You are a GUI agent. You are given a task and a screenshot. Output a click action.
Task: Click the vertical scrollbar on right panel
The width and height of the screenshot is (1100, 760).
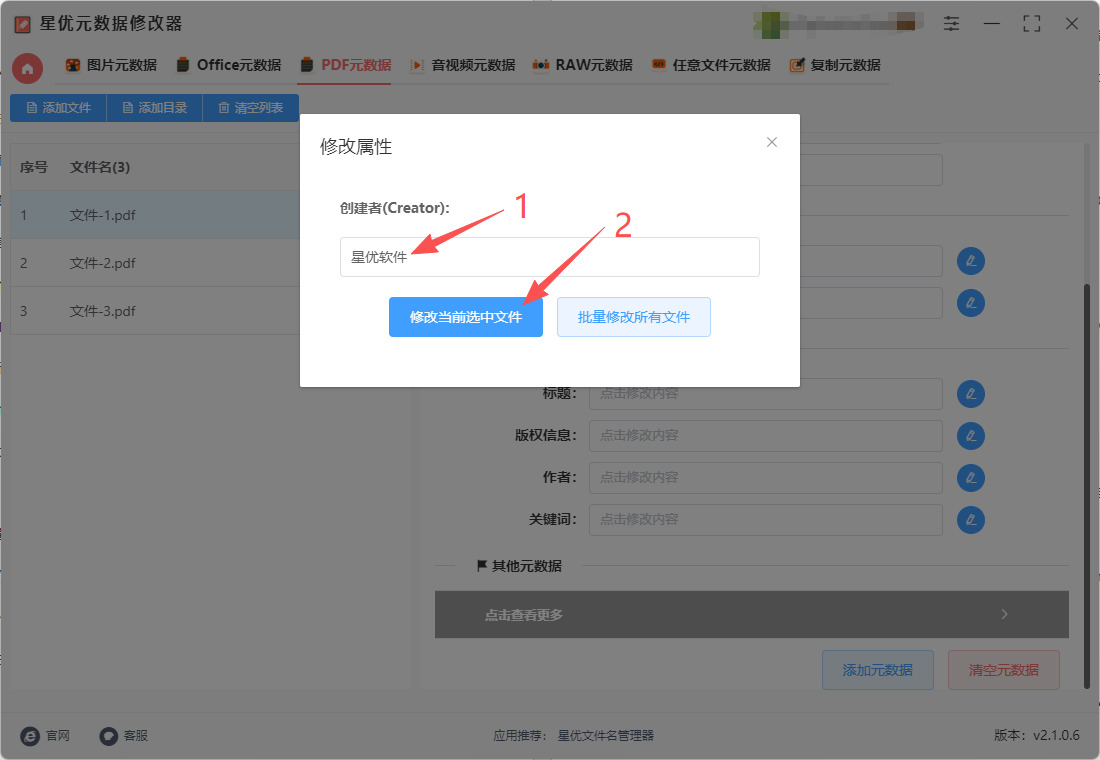click(x=1087, y=484)
